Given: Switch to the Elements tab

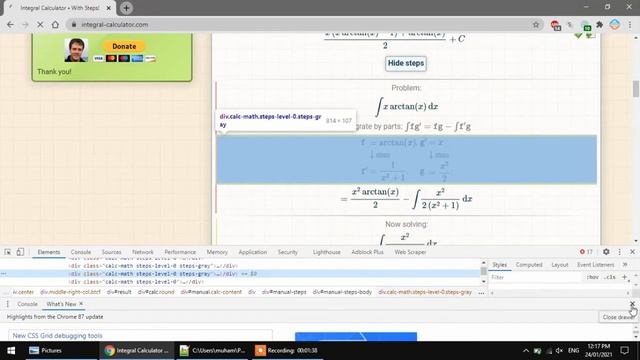Looking at the screenshot, I should pyautogui.click(x=49, y=252).
